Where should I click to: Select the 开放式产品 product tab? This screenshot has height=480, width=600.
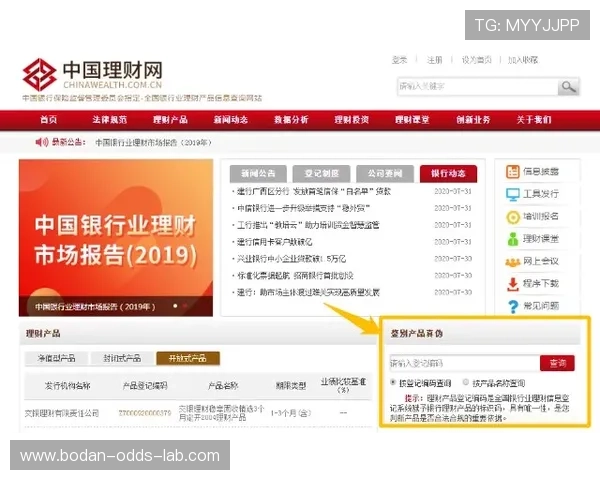coord(188,358)
